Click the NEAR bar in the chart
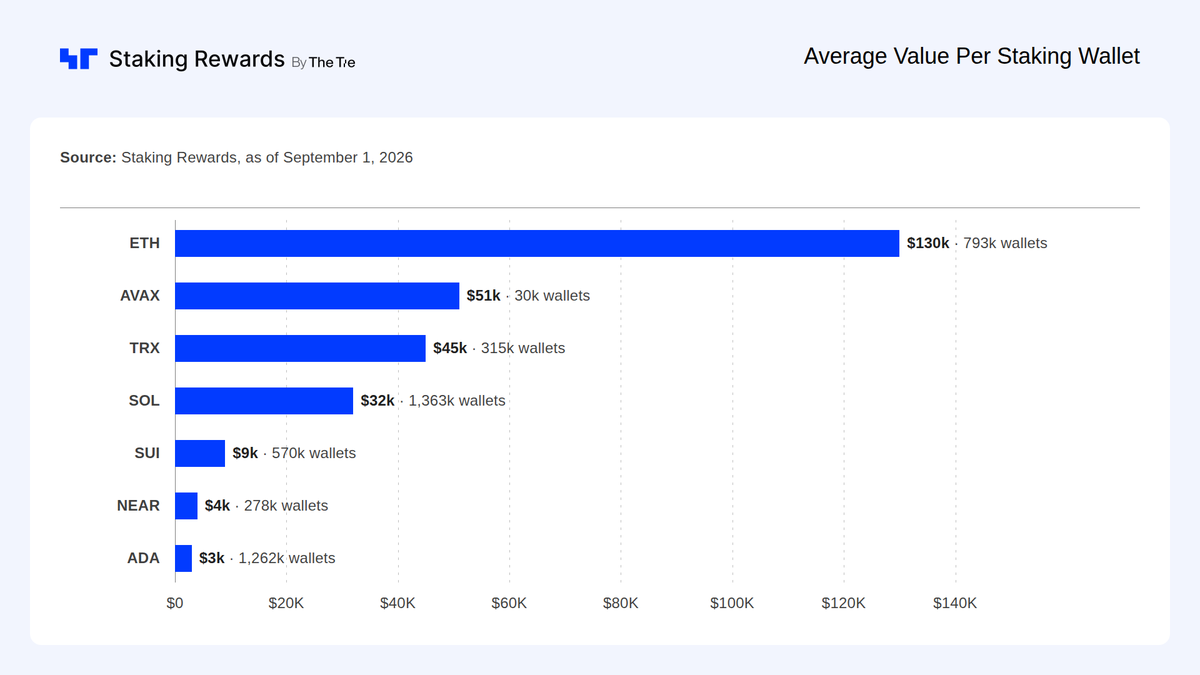1200x675 pixels. click(x=186, y=506)
